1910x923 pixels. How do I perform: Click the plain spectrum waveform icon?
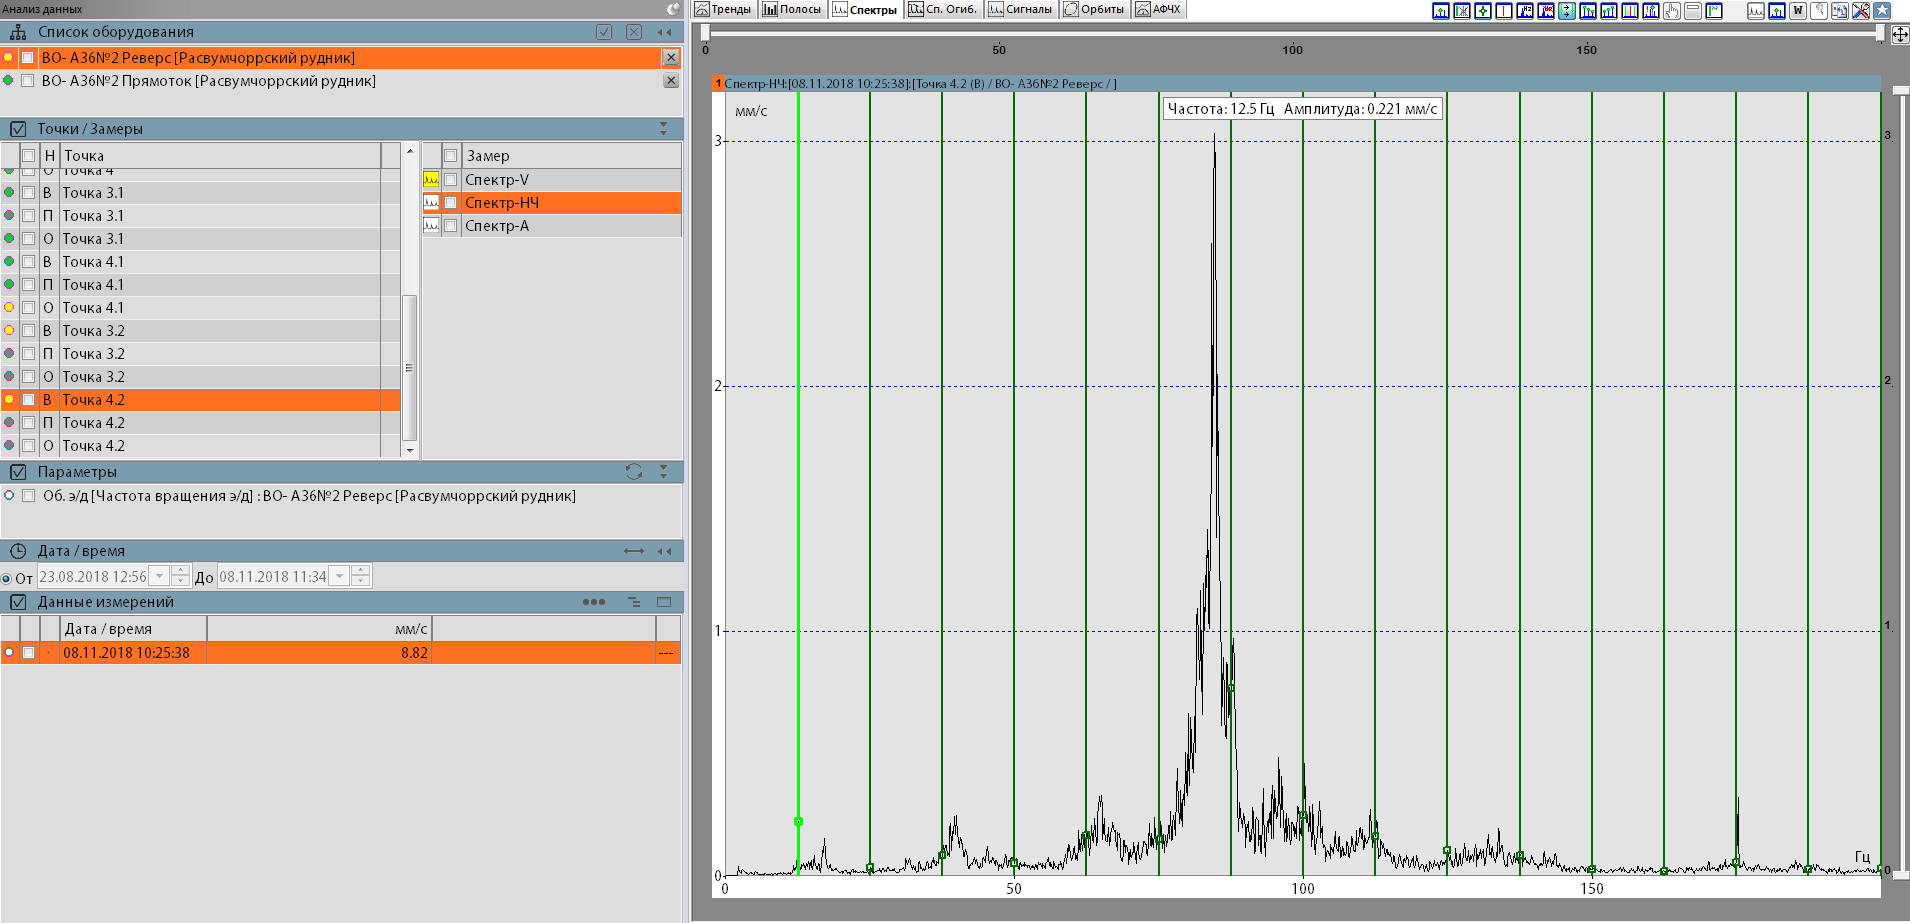[x=1756, y=11]
